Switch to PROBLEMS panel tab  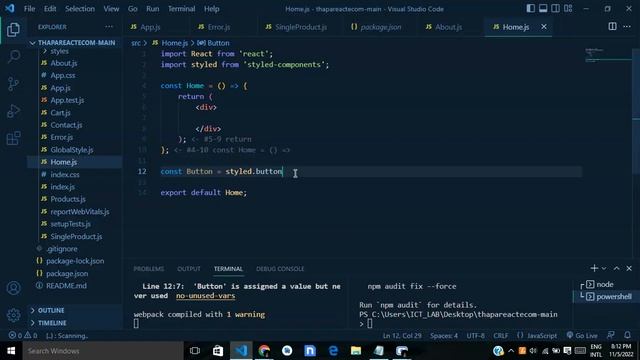coord(149,269)
